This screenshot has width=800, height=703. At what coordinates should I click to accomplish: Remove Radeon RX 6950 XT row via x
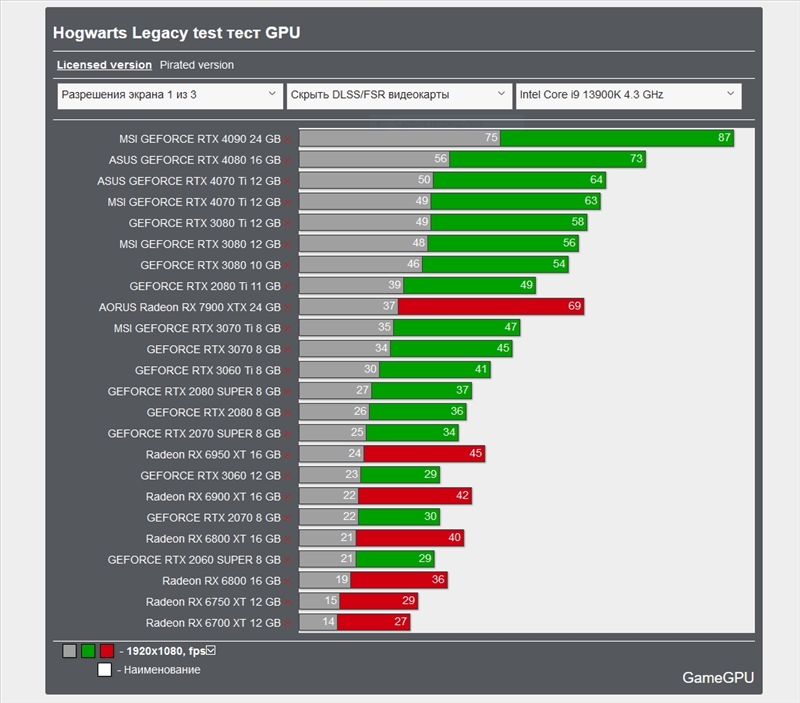coord(288,455)
